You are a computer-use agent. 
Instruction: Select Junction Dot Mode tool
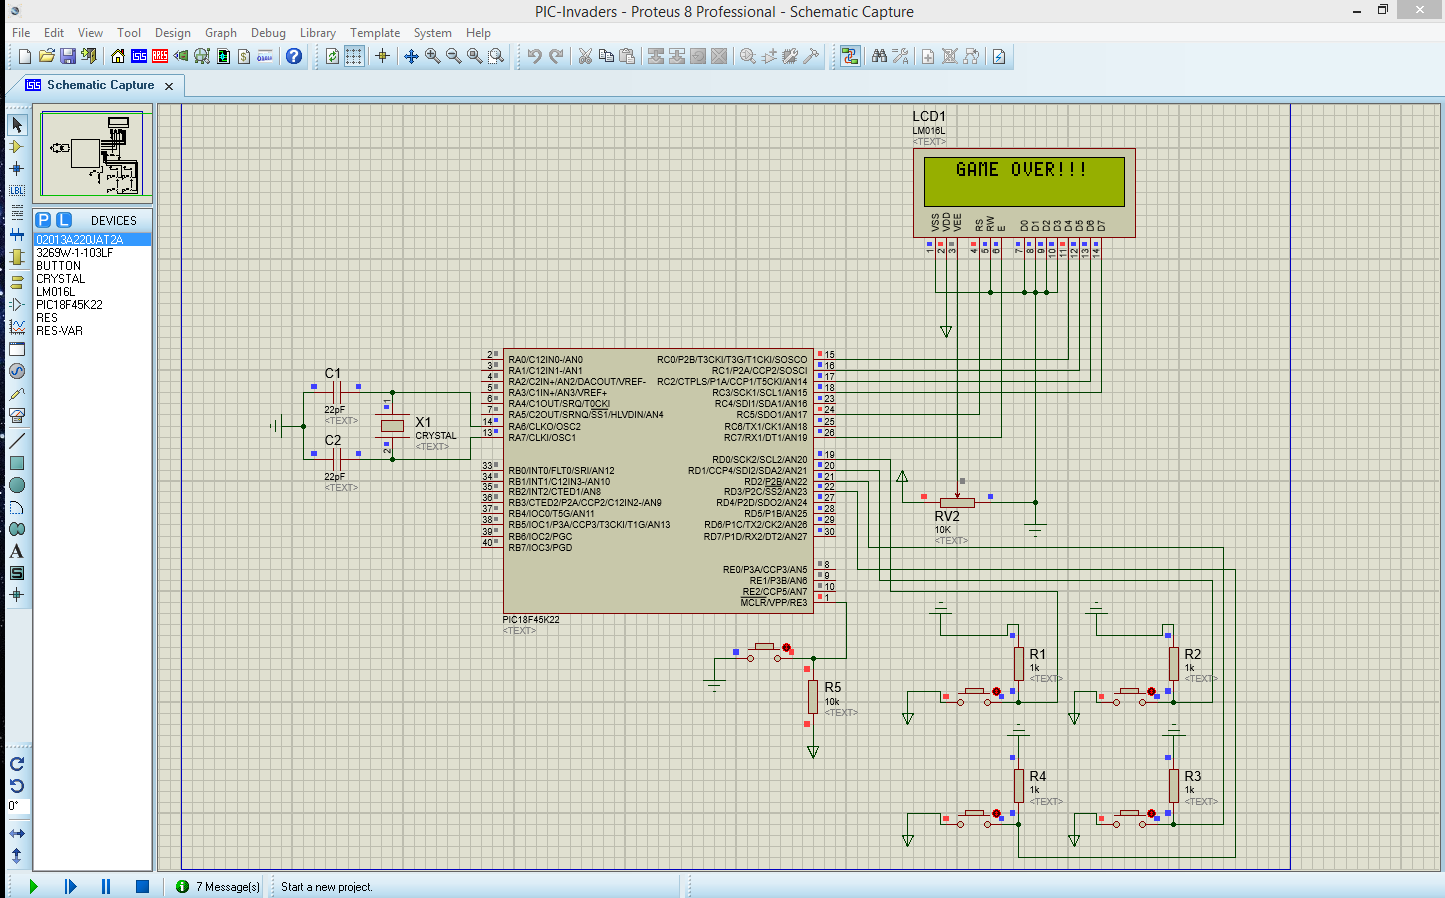coord(17,169)
